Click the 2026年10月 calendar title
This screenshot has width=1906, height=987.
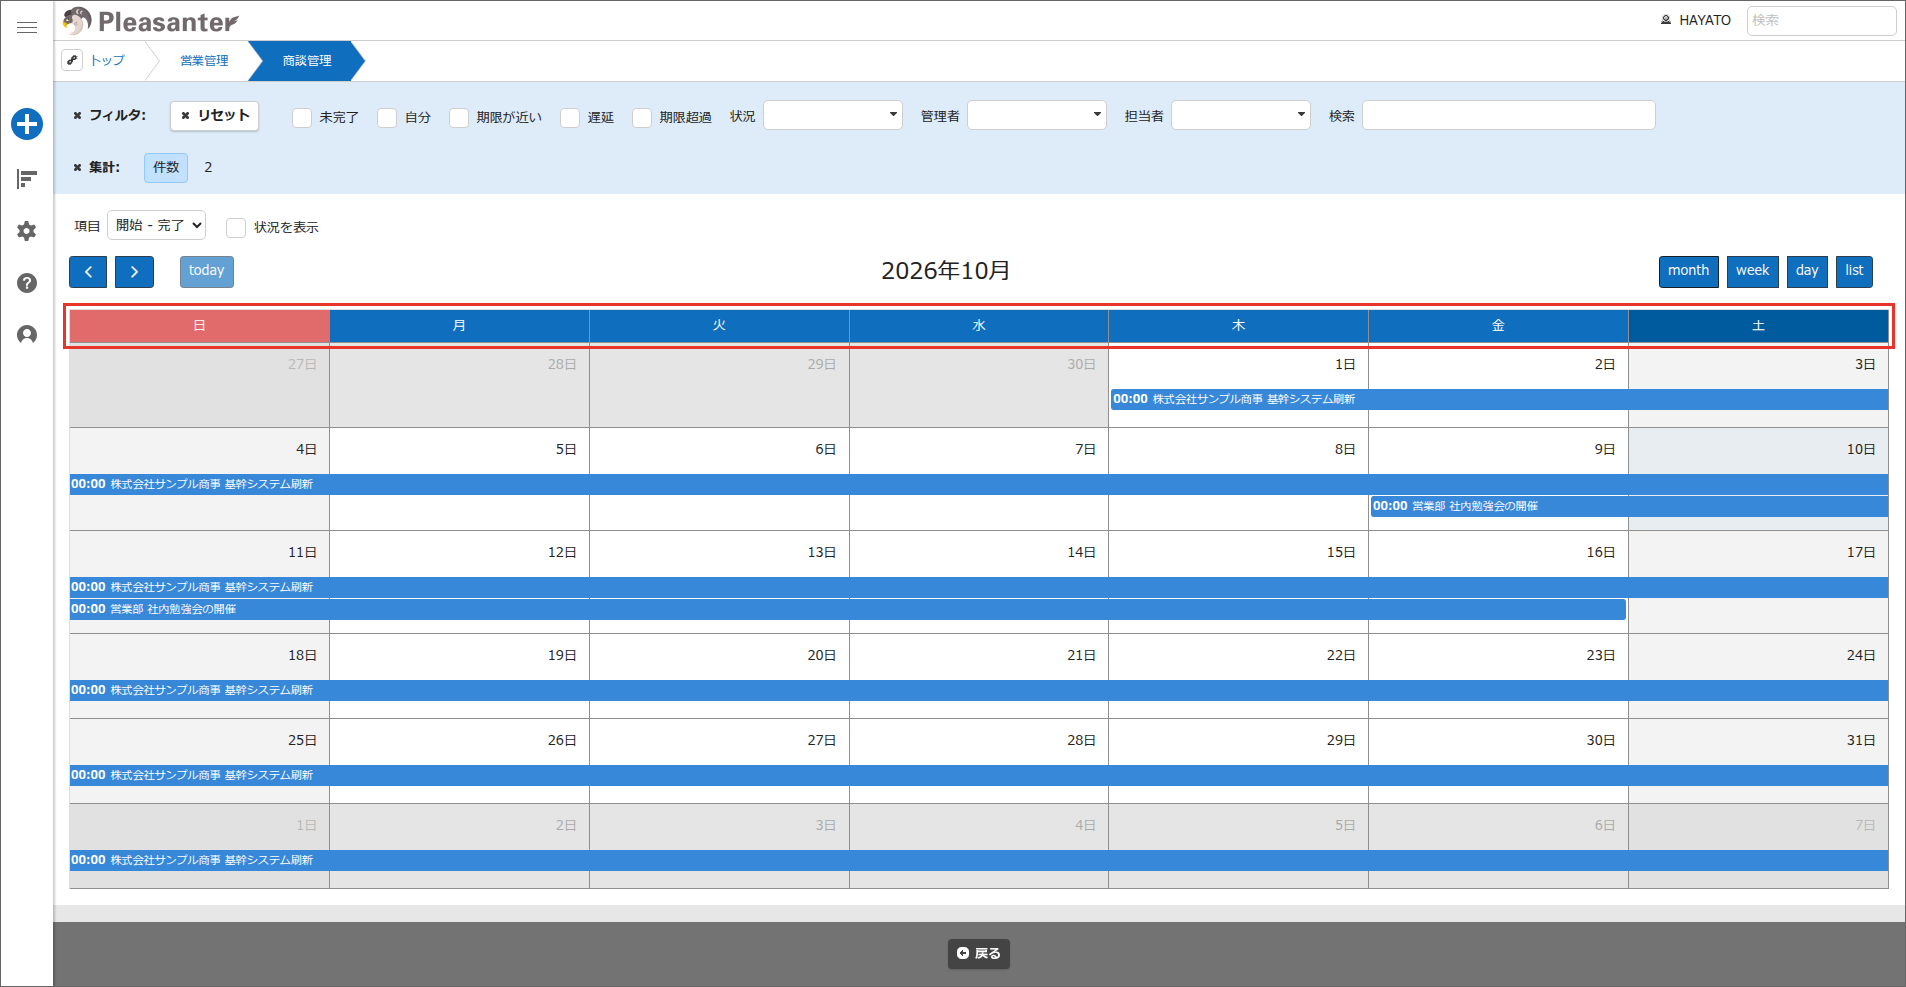tap(946, 271)
